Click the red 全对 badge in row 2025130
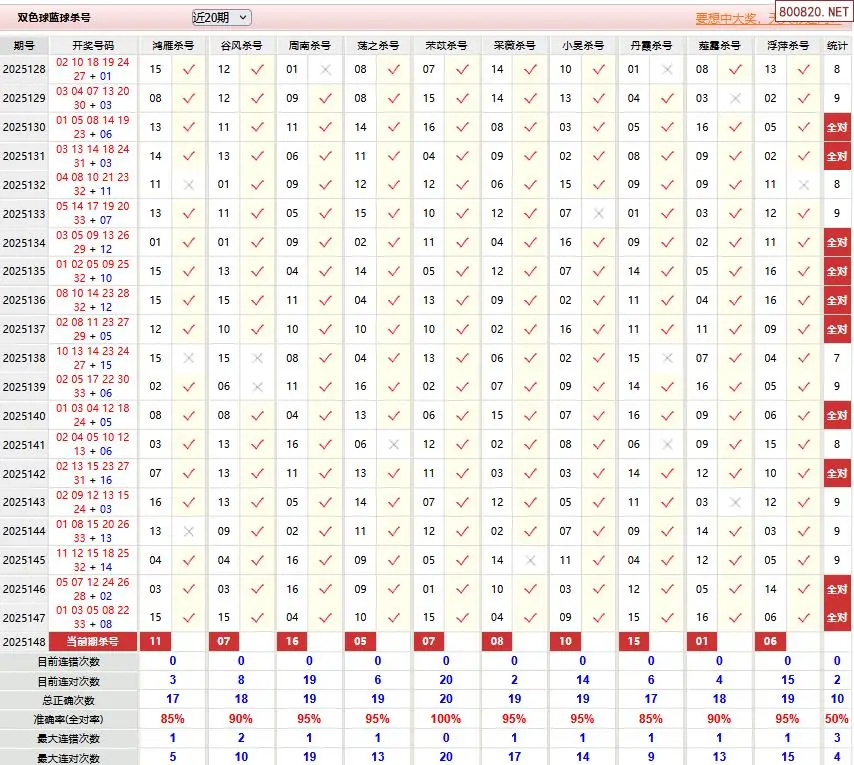The height and width of the screenshot is (765, 854). pyautogui.click(x=837, y=128)
